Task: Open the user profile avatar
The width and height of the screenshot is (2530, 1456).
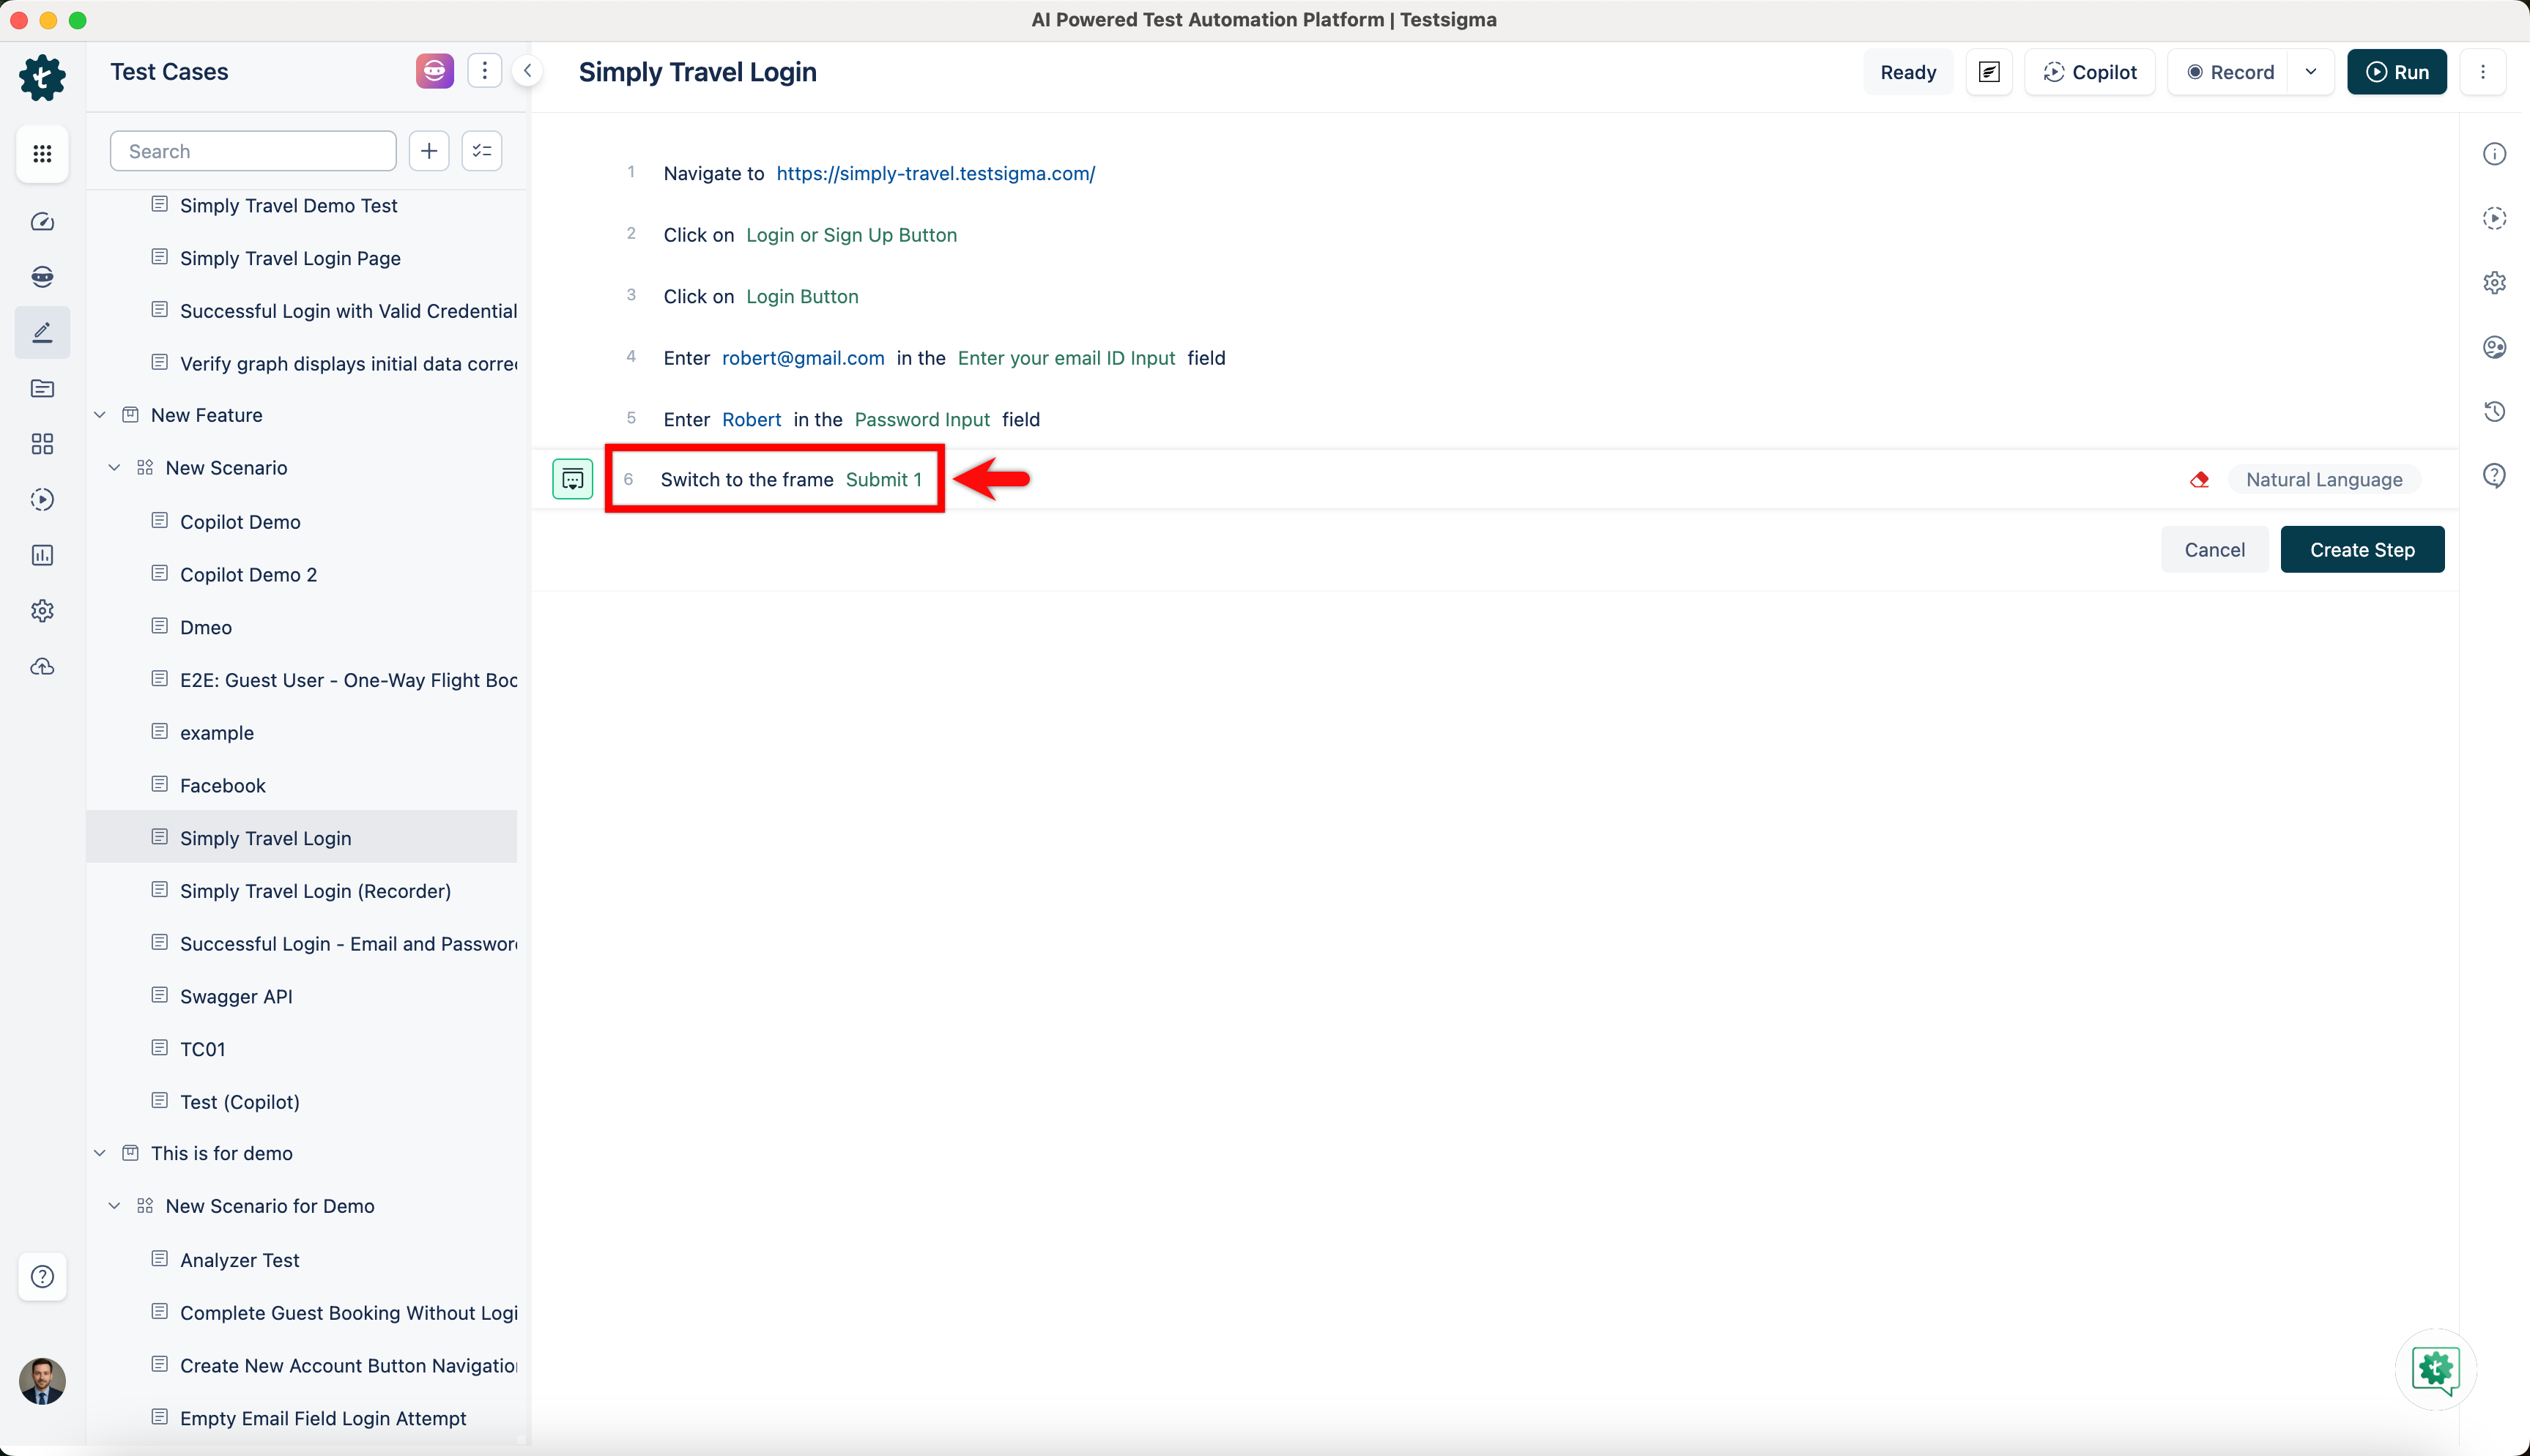Action: (x=42, y=1381)
